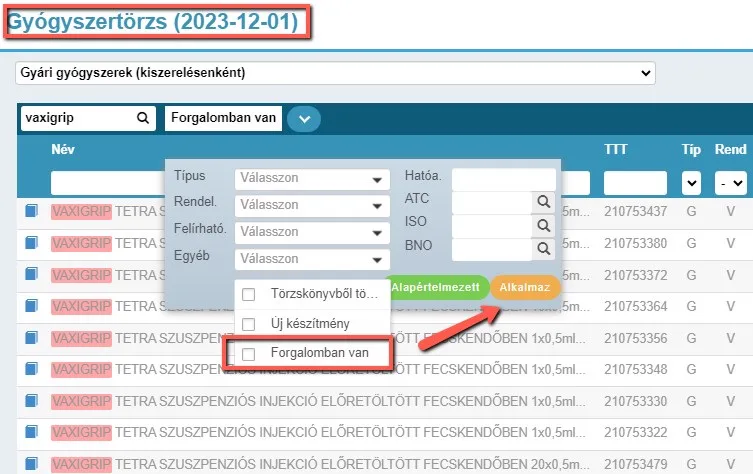Open book icon of row 210753437
The height and width of the screenshot is (474, 753).
point(31,210)
